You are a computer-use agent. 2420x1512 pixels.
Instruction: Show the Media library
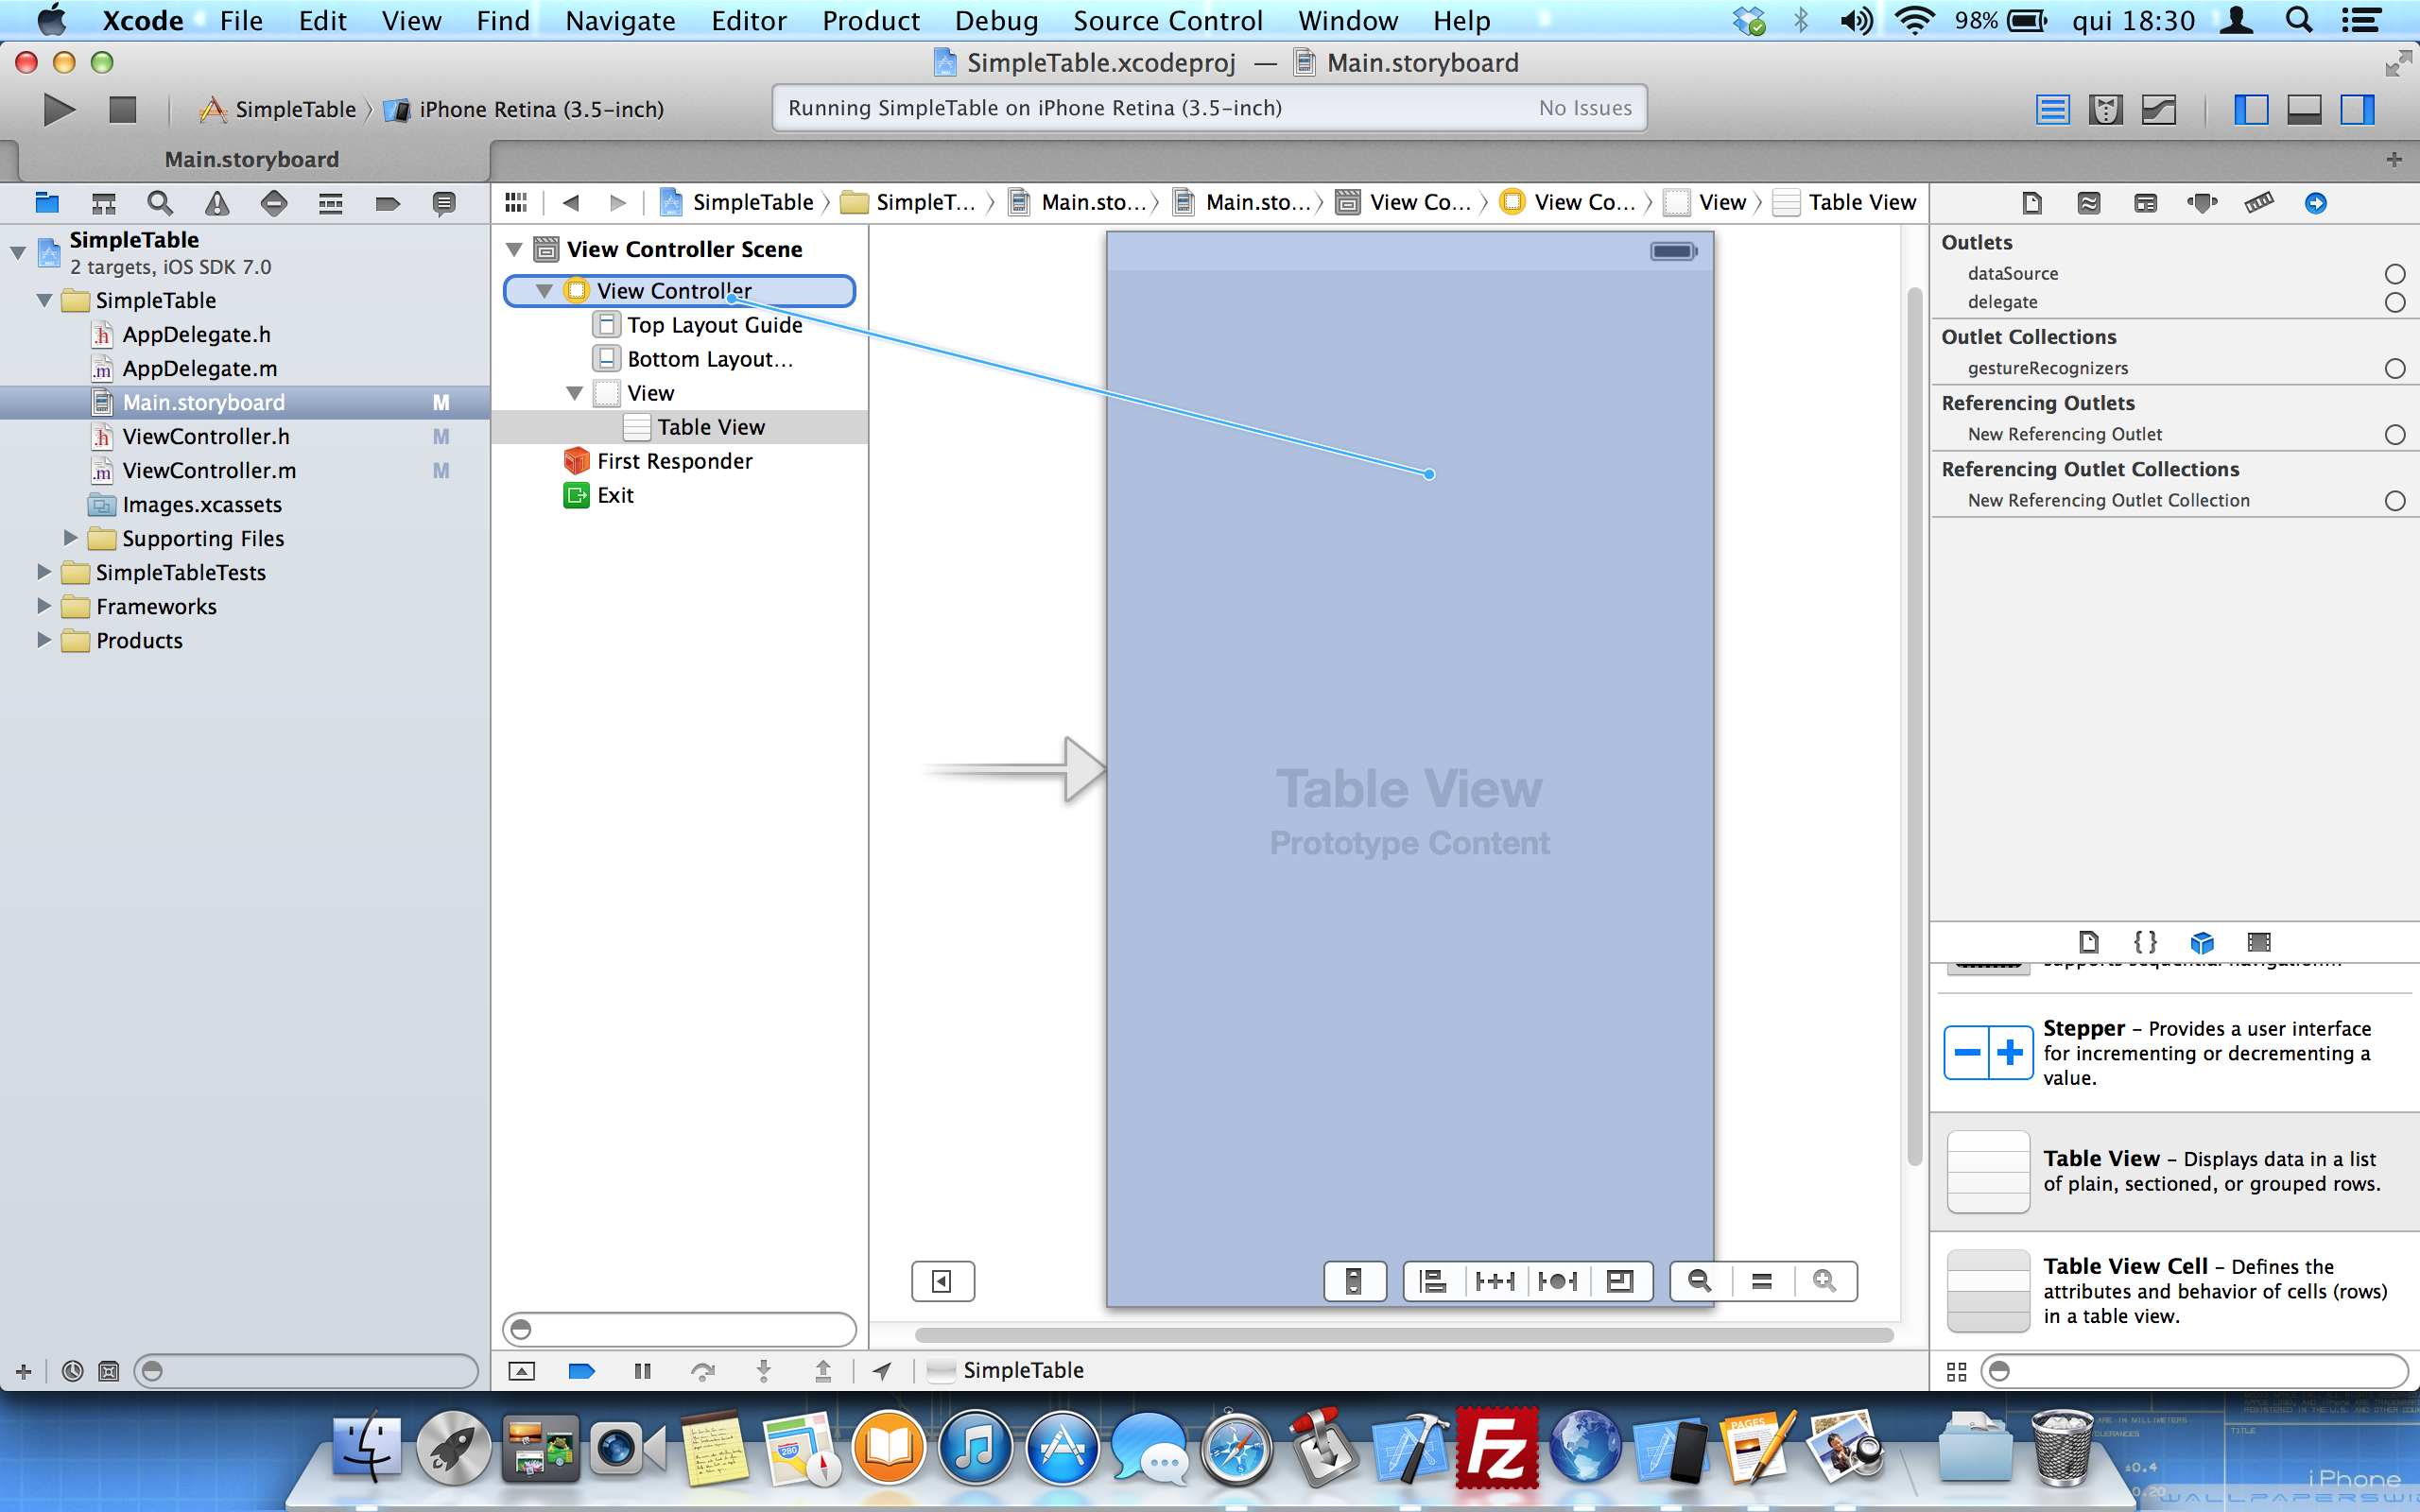click(2259, 941)
